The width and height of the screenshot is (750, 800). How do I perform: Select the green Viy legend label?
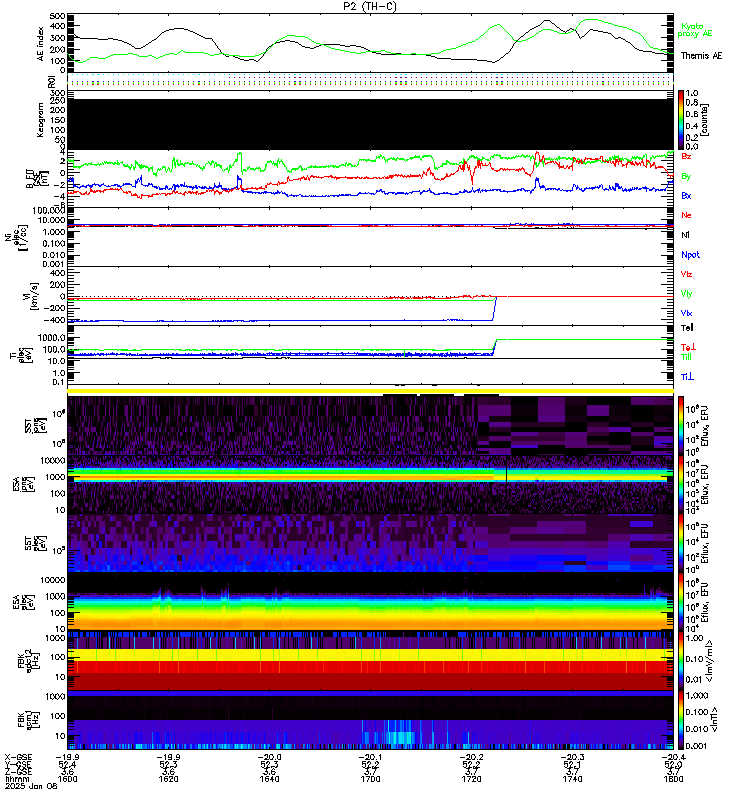pyautogui.click(x=686, y=294)
